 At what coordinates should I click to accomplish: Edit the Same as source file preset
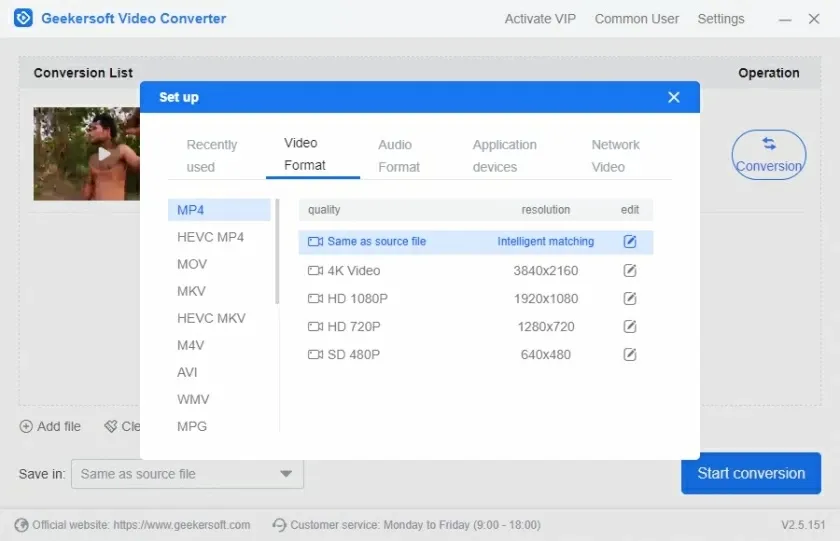630,242
